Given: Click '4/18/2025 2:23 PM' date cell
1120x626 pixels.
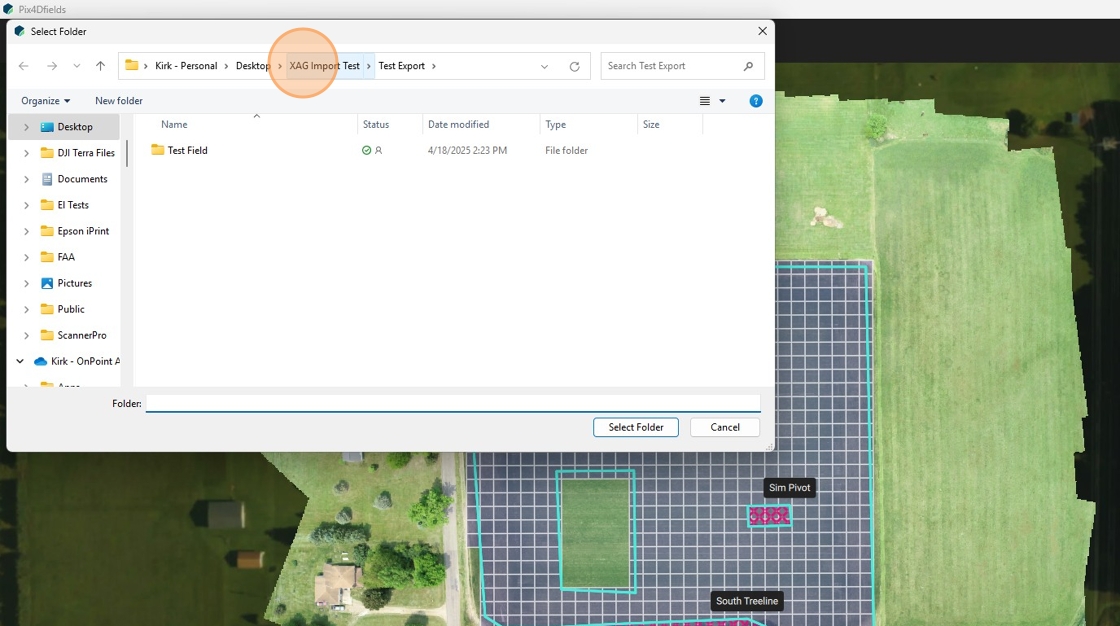Looking at the screenshot, I should (467, 150).
